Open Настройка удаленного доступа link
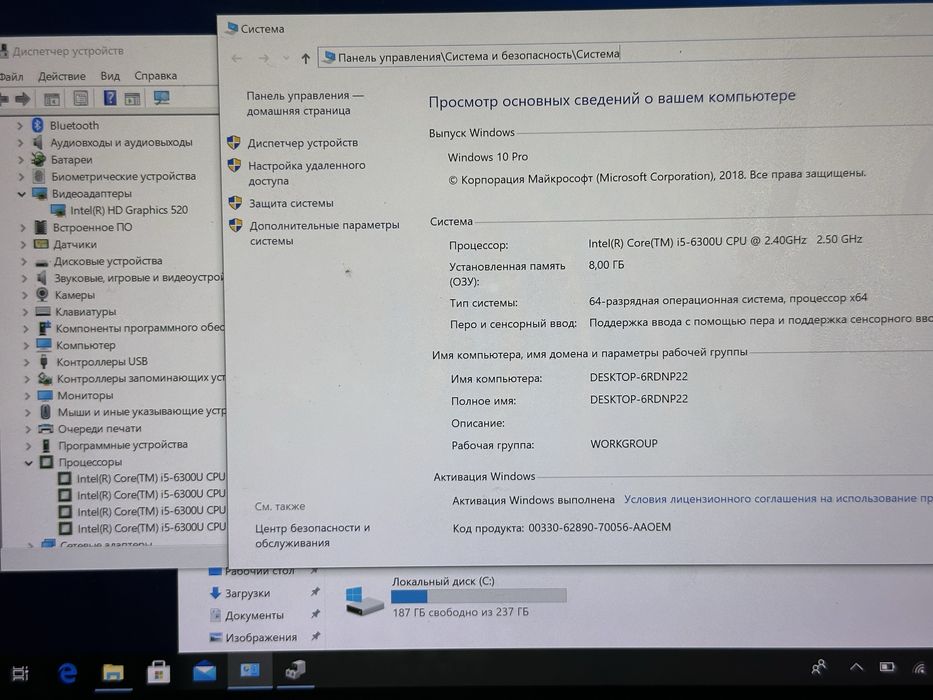 point(306,173)
